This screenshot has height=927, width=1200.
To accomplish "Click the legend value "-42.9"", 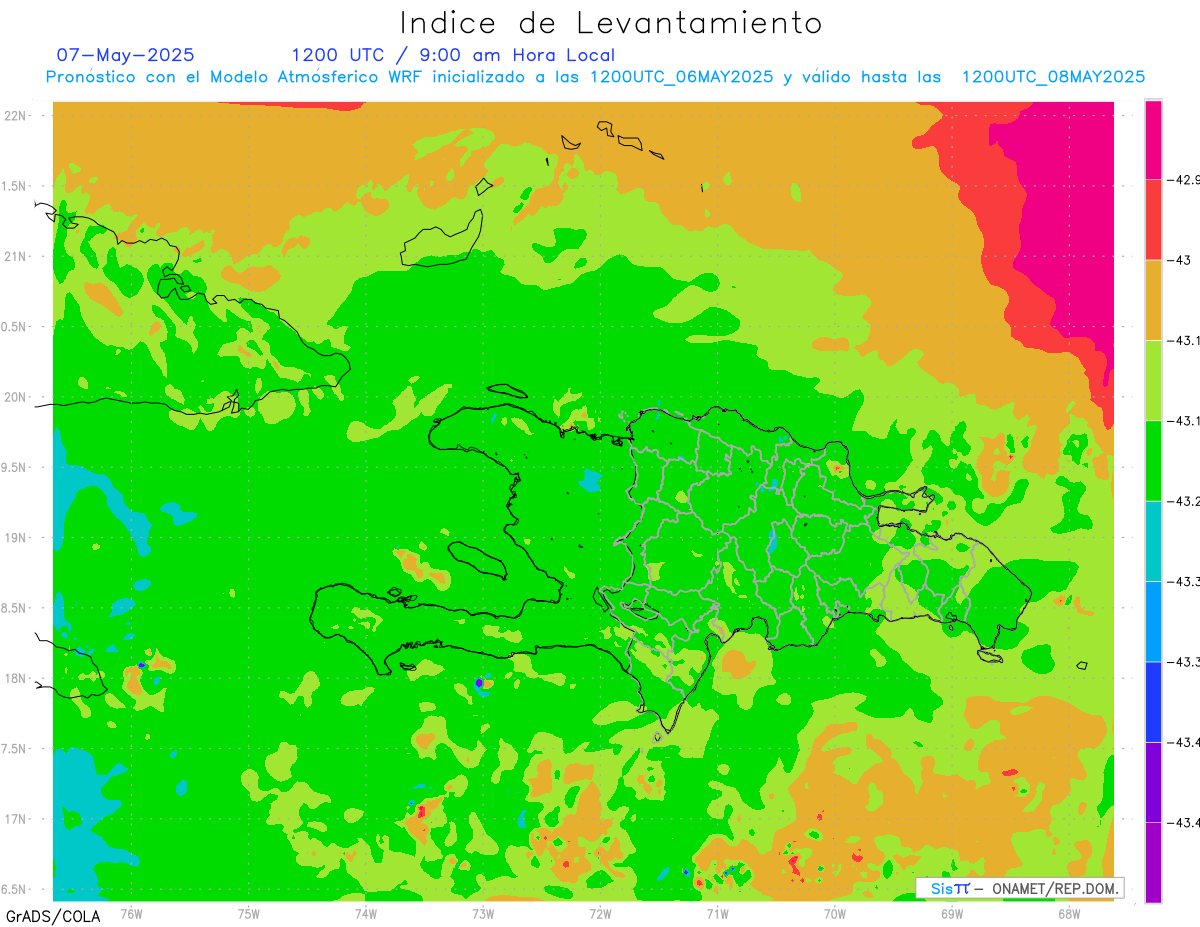I will [x=1183, y=180].
